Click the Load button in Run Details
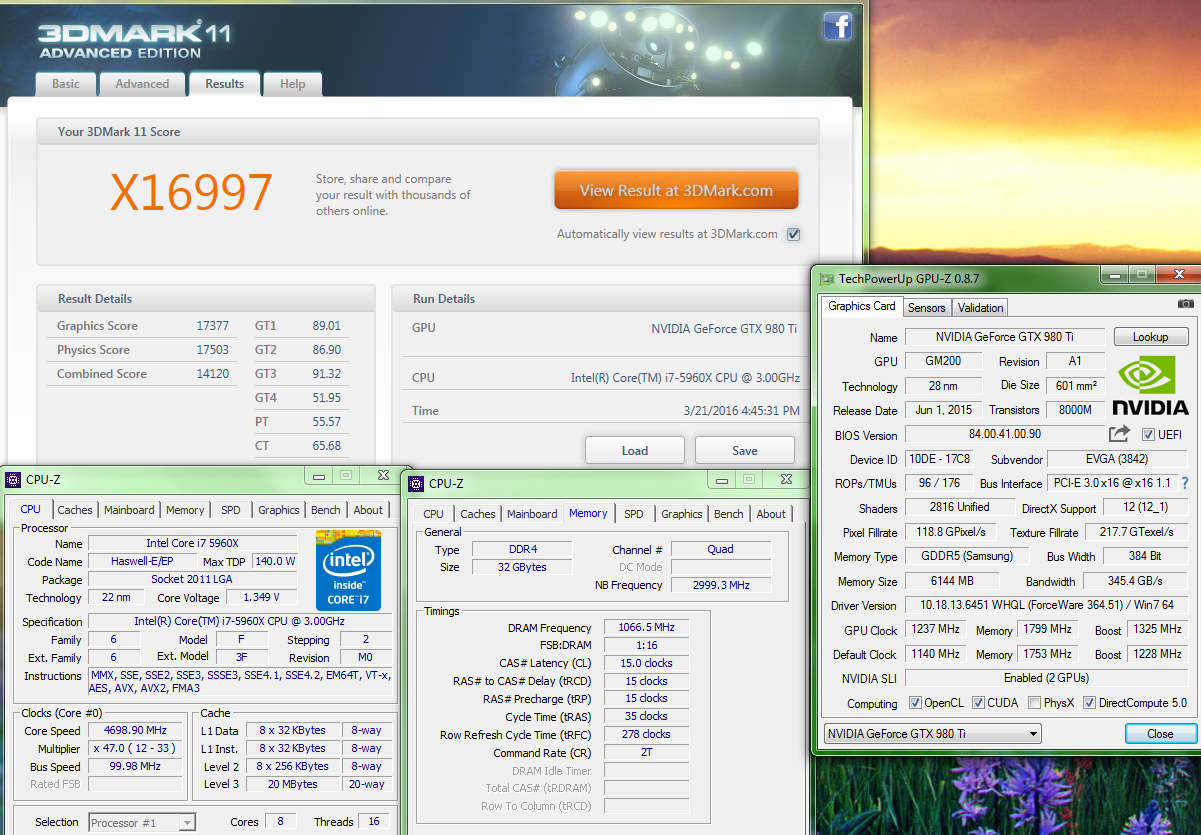The image size is (1201, 835). pos(635,450)
